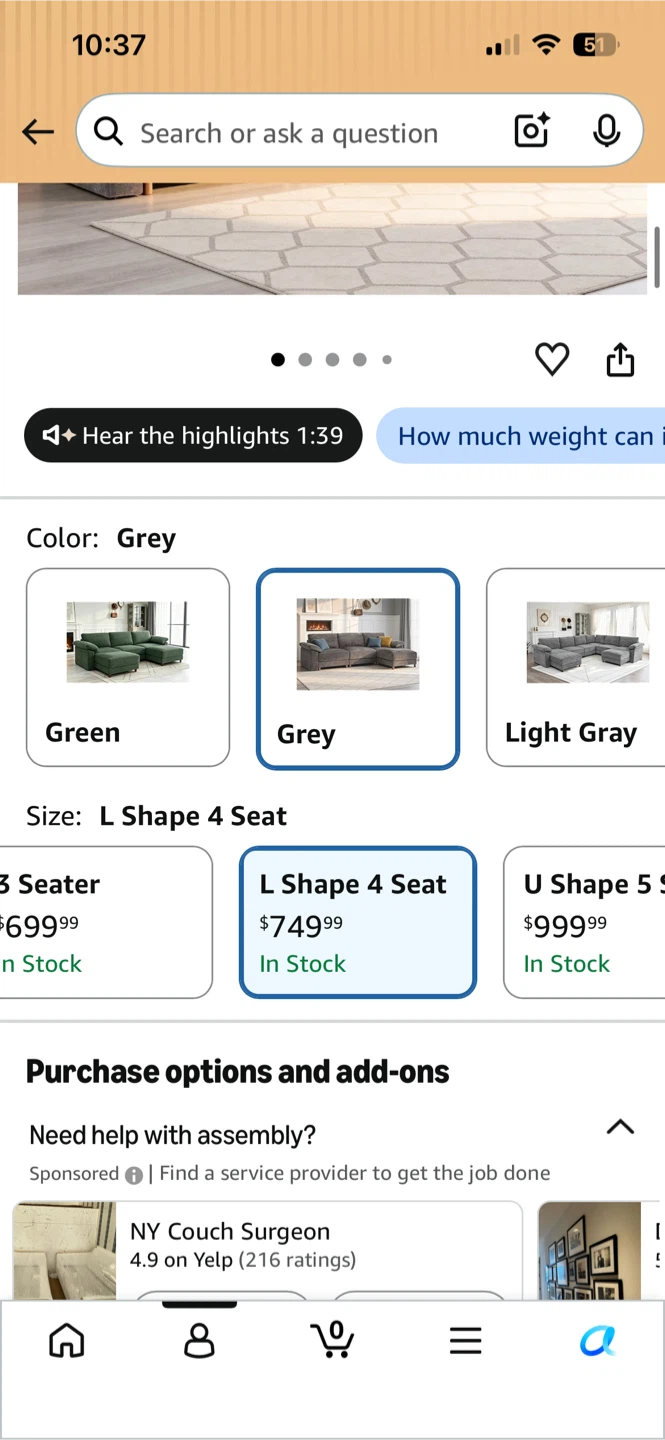Open the shopping cart icon
Screen dimensions: 665x1440
pos(333,1340)
